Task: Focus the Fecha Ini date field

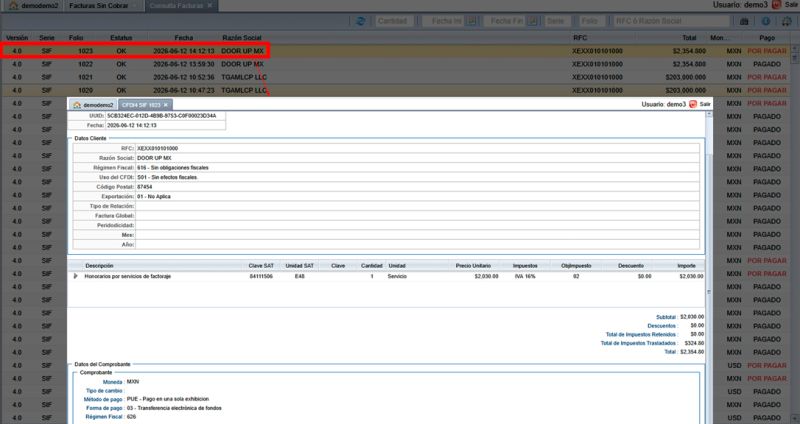Action: pyautogui.click(x=444, y=21)
